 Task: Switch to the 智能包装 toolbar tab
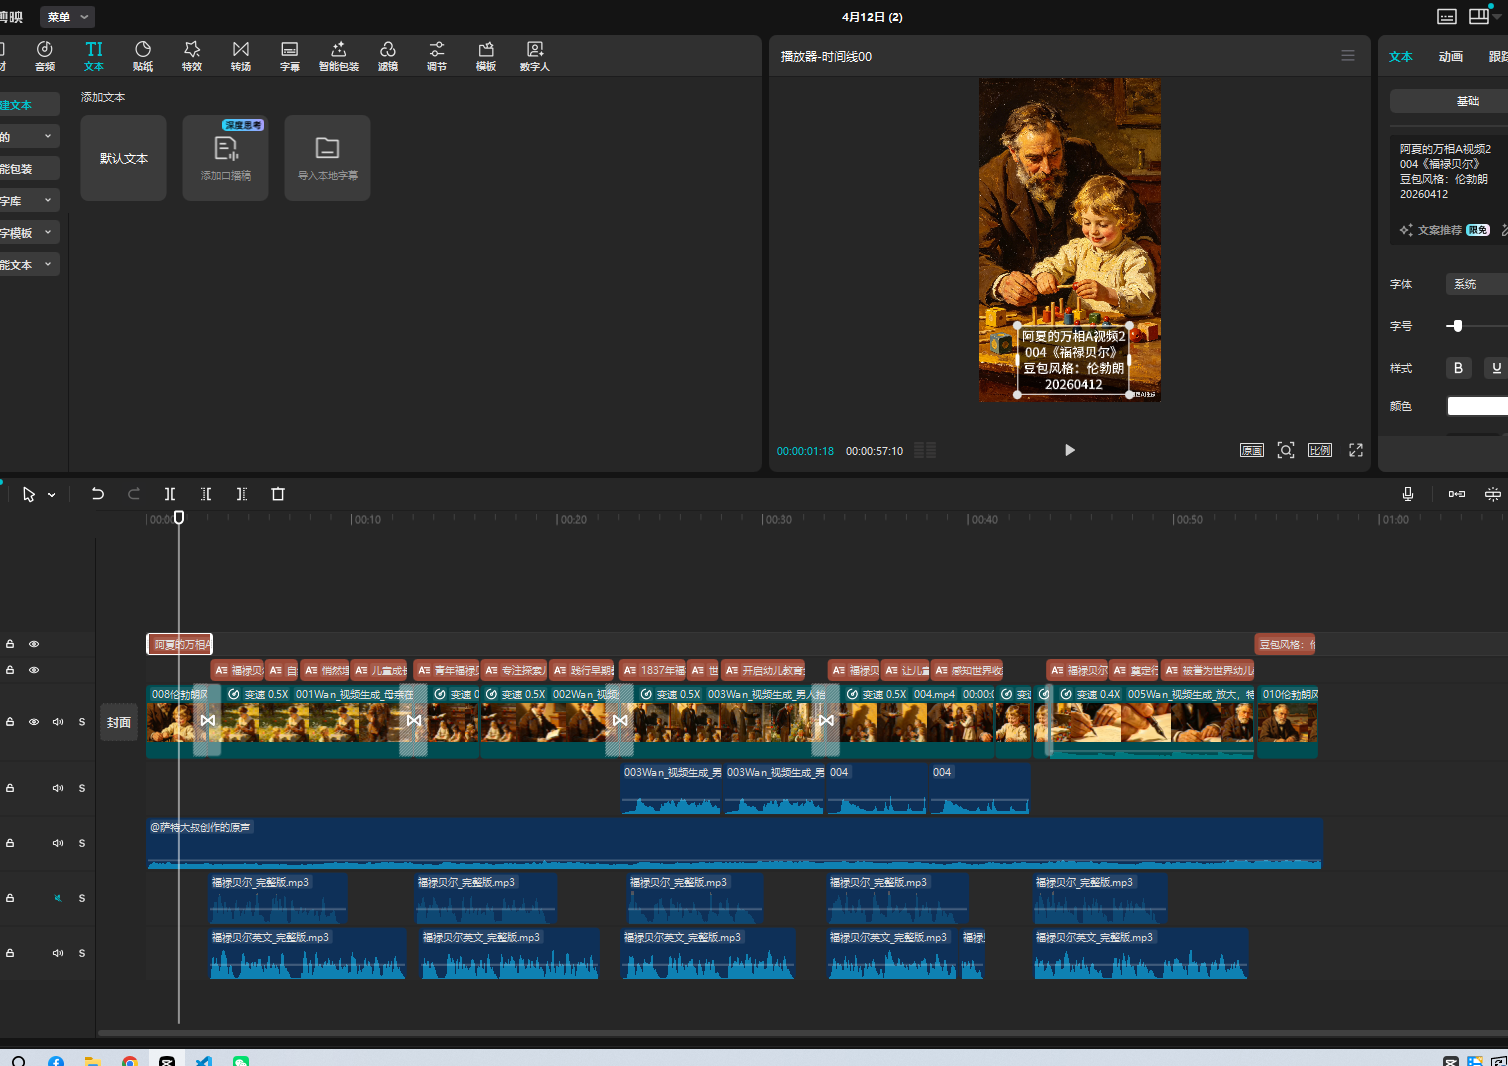[339, 56]
